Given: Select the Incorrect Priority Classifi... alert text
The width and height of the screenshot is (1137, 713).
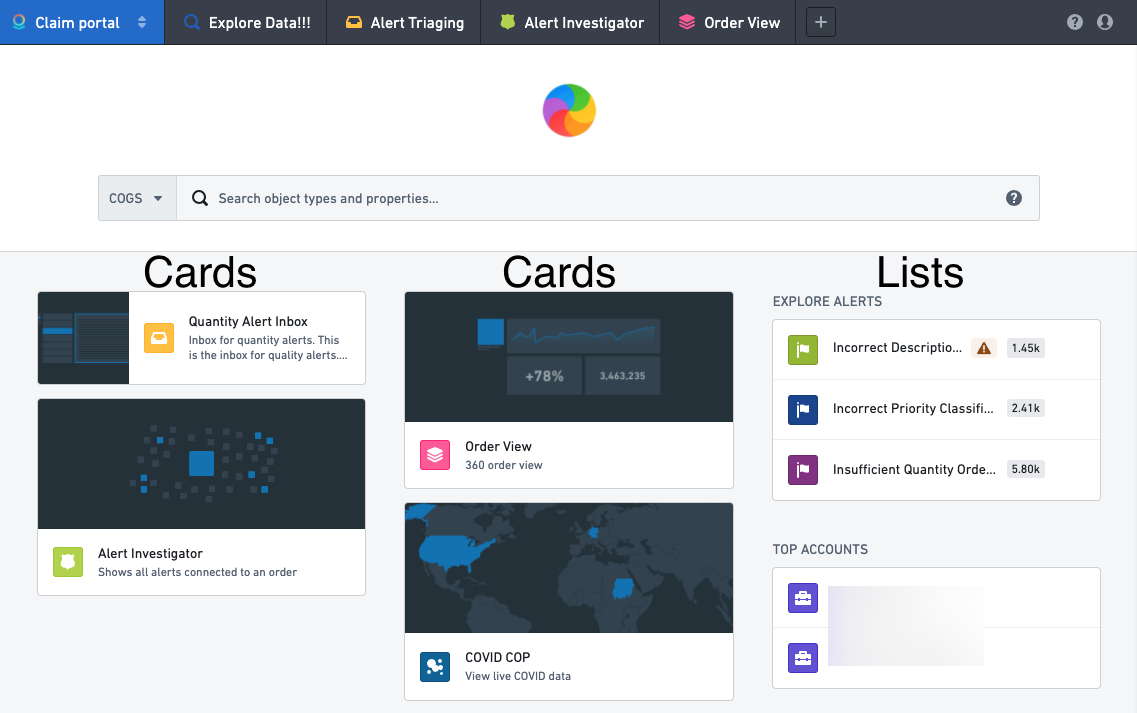Looking at the screenshot, I should tap(913, 408).
